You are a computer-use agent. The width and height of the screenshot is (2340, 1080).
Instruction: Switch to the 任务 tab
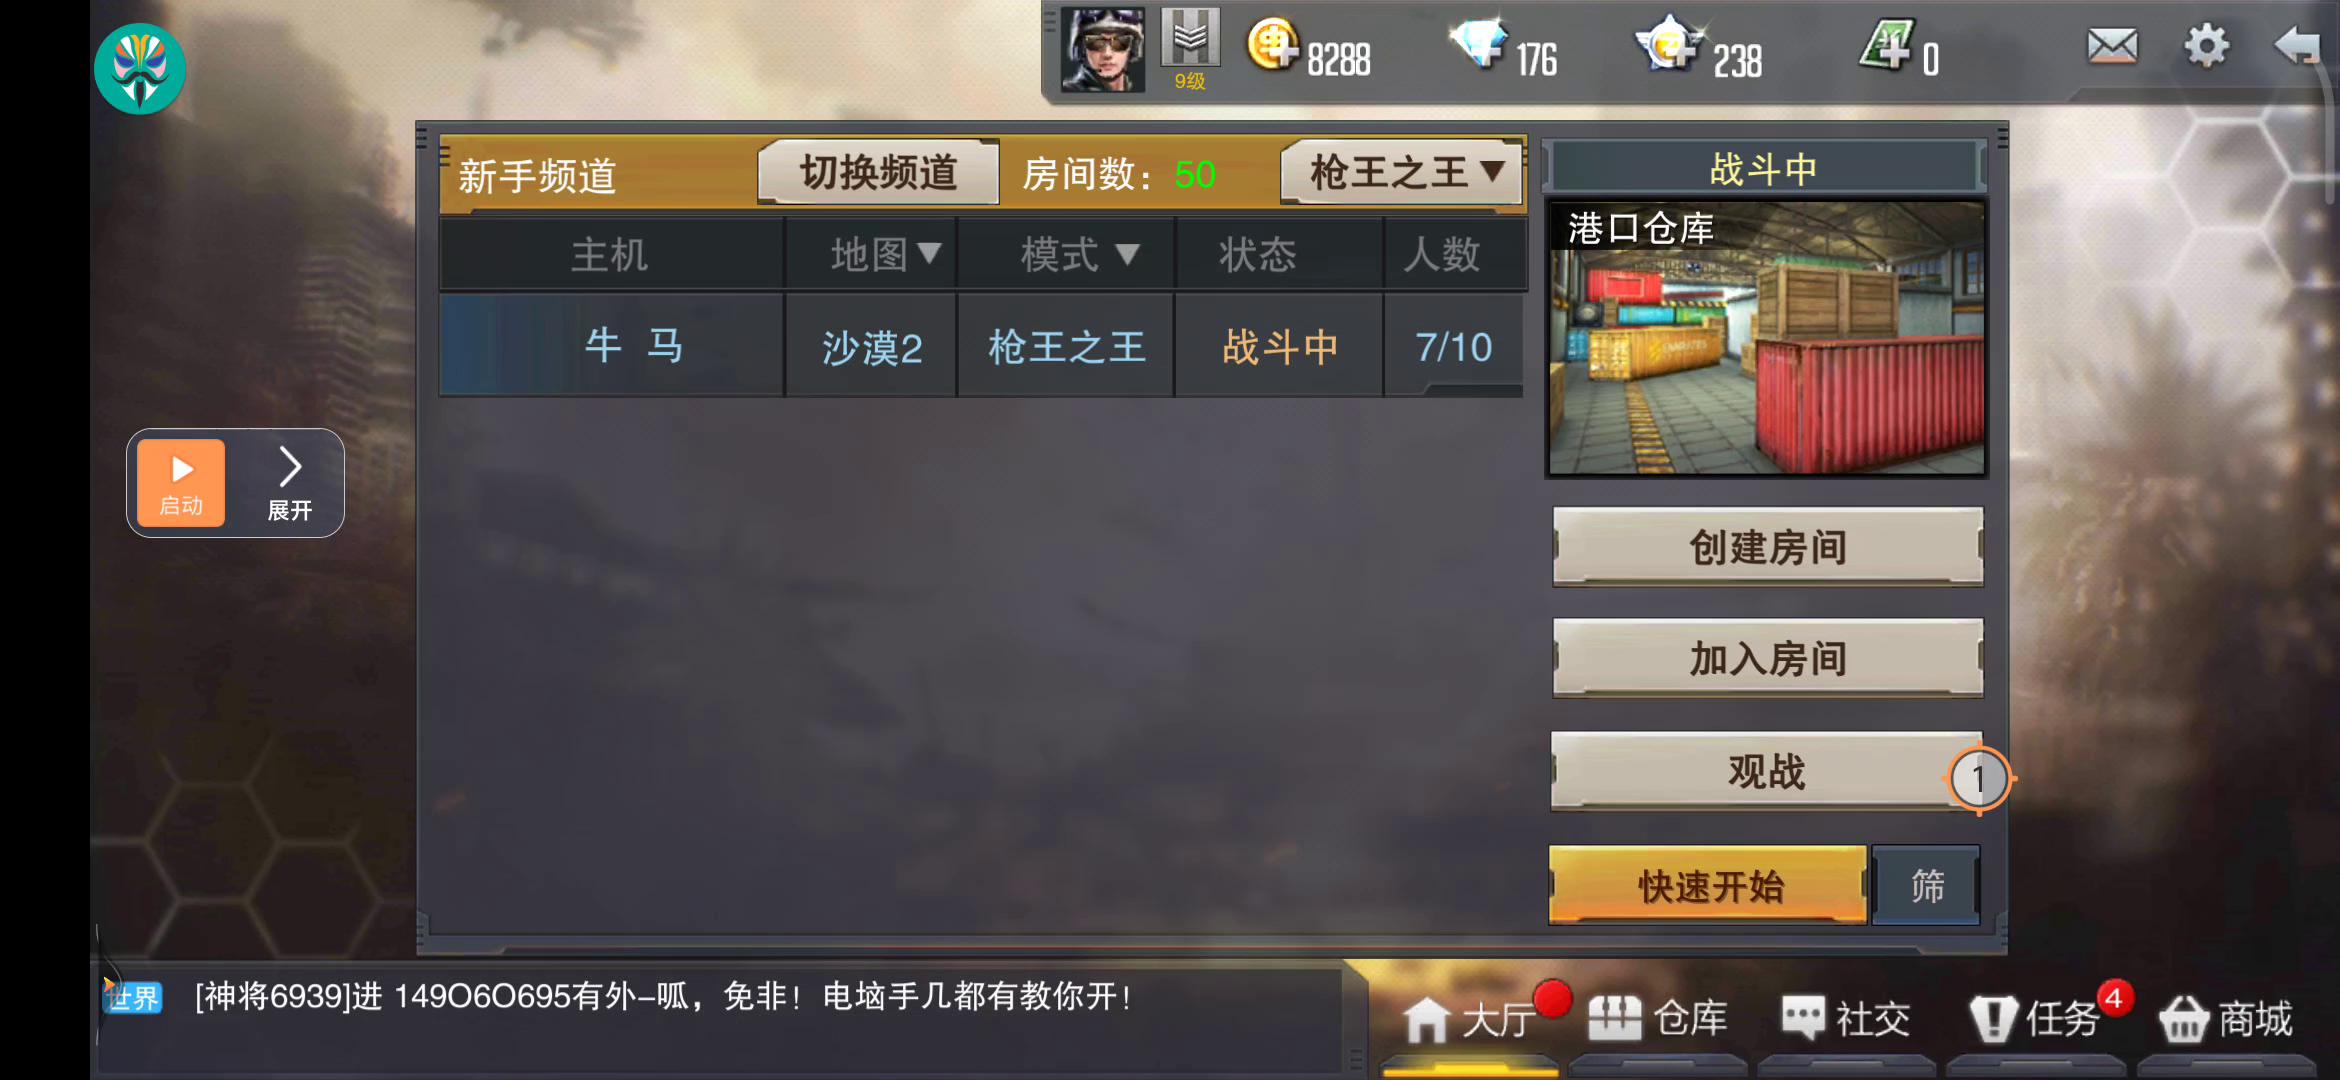2036,1019
